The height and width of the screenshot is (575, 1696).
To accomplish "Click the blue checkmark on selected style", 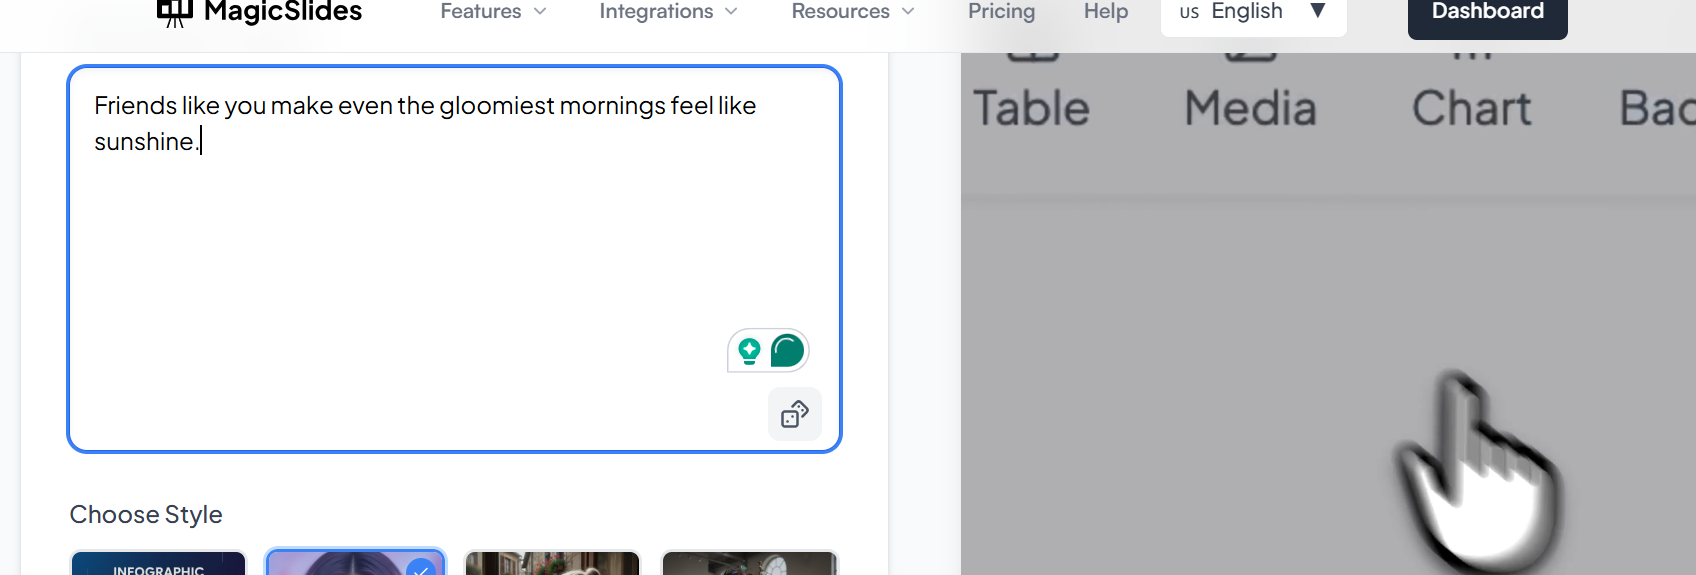I will (421, 568).
